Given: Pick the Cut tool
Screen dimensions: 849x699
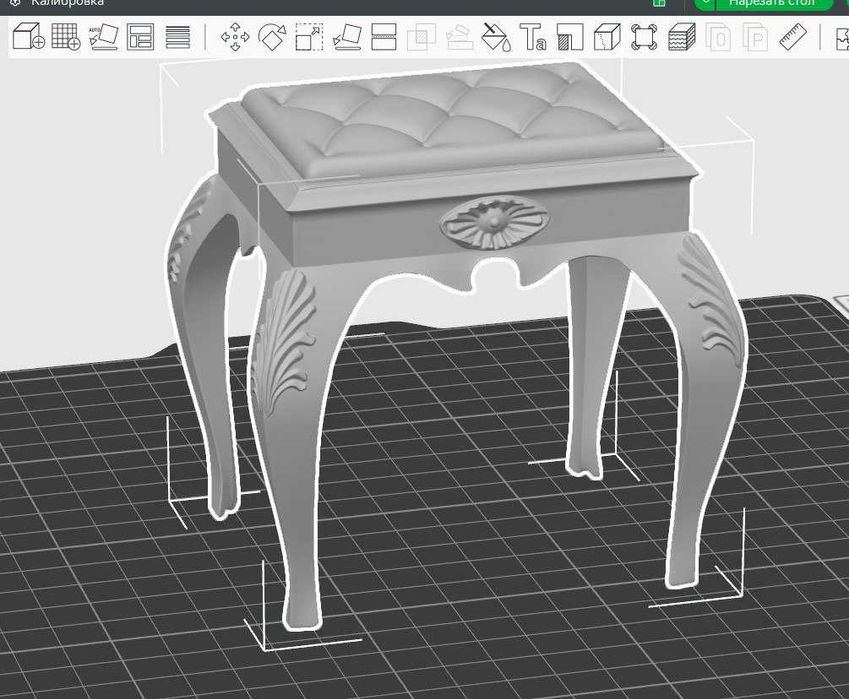Looking at the screenshot, I should (384, 37).
